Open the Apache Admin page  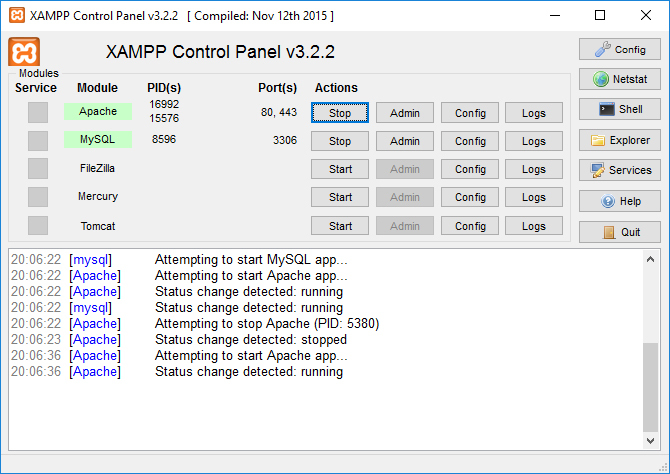pos(405,113)
